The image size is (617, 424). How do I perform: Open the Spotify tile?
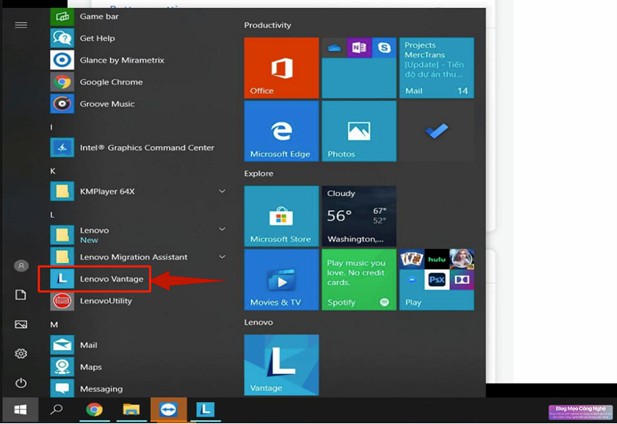tap(359, 280)
